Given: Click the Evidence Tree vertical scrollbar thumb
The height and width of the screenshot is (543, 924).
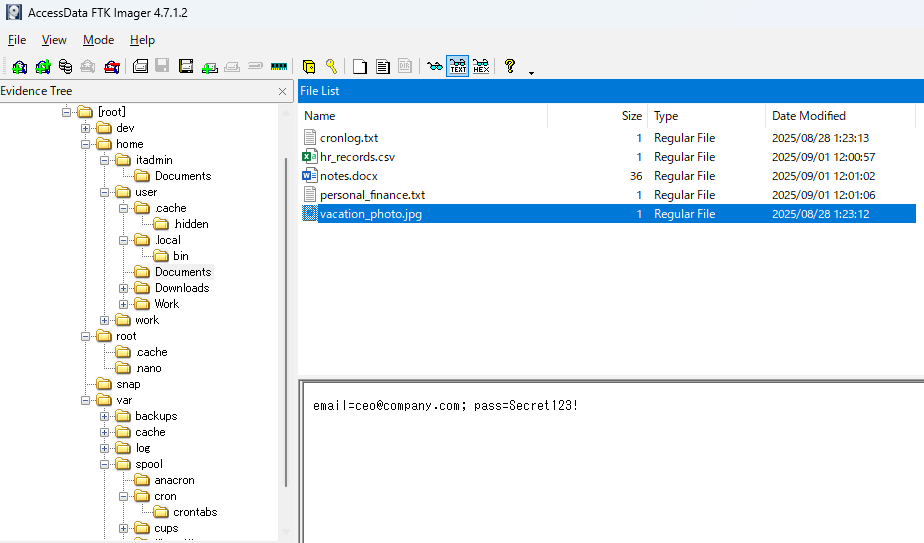Looking at the screenshot, I should tap(286, 321).
